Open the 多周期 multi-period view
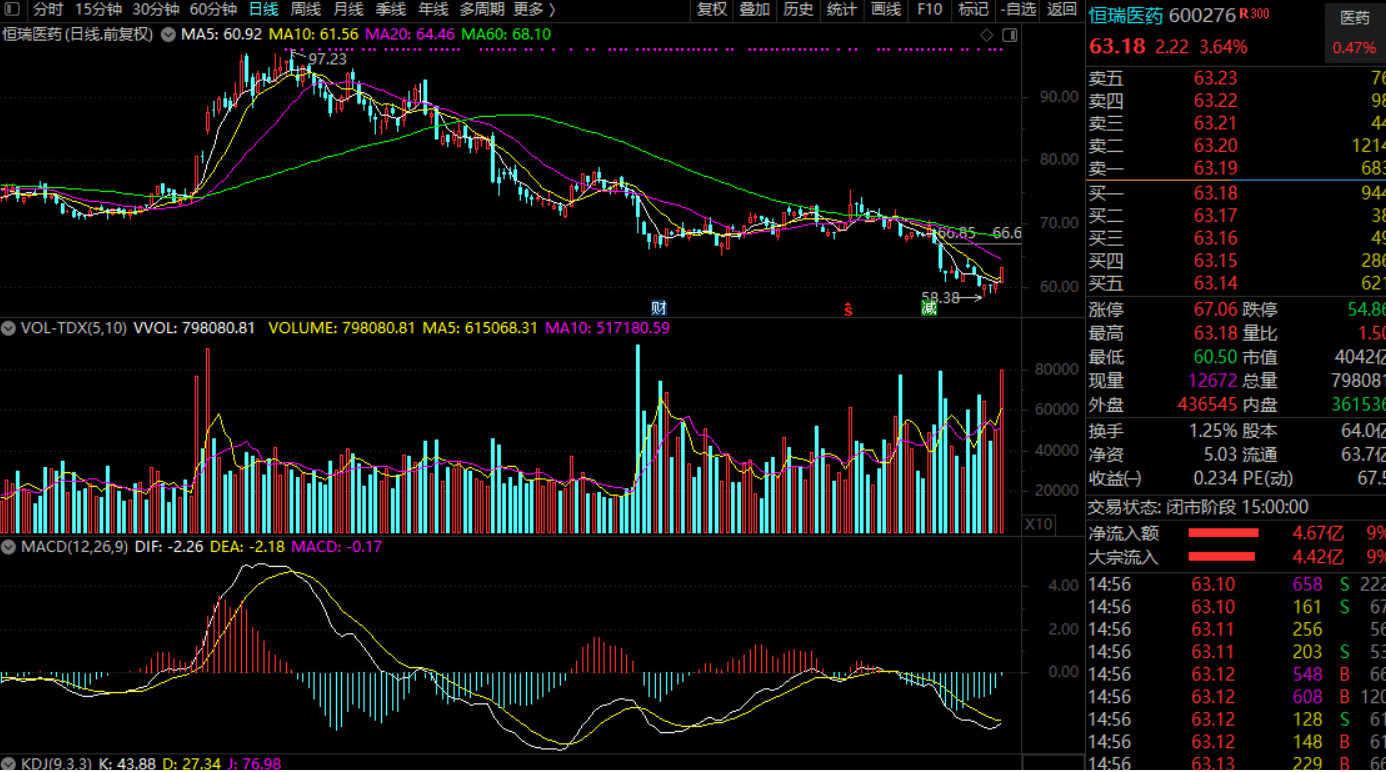Screen dimensions: 1386x772 click(482, 9)
